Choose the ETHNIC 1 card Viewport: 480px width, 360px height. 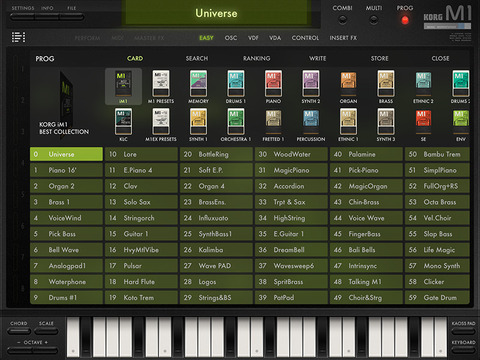[x=348, y=125]
